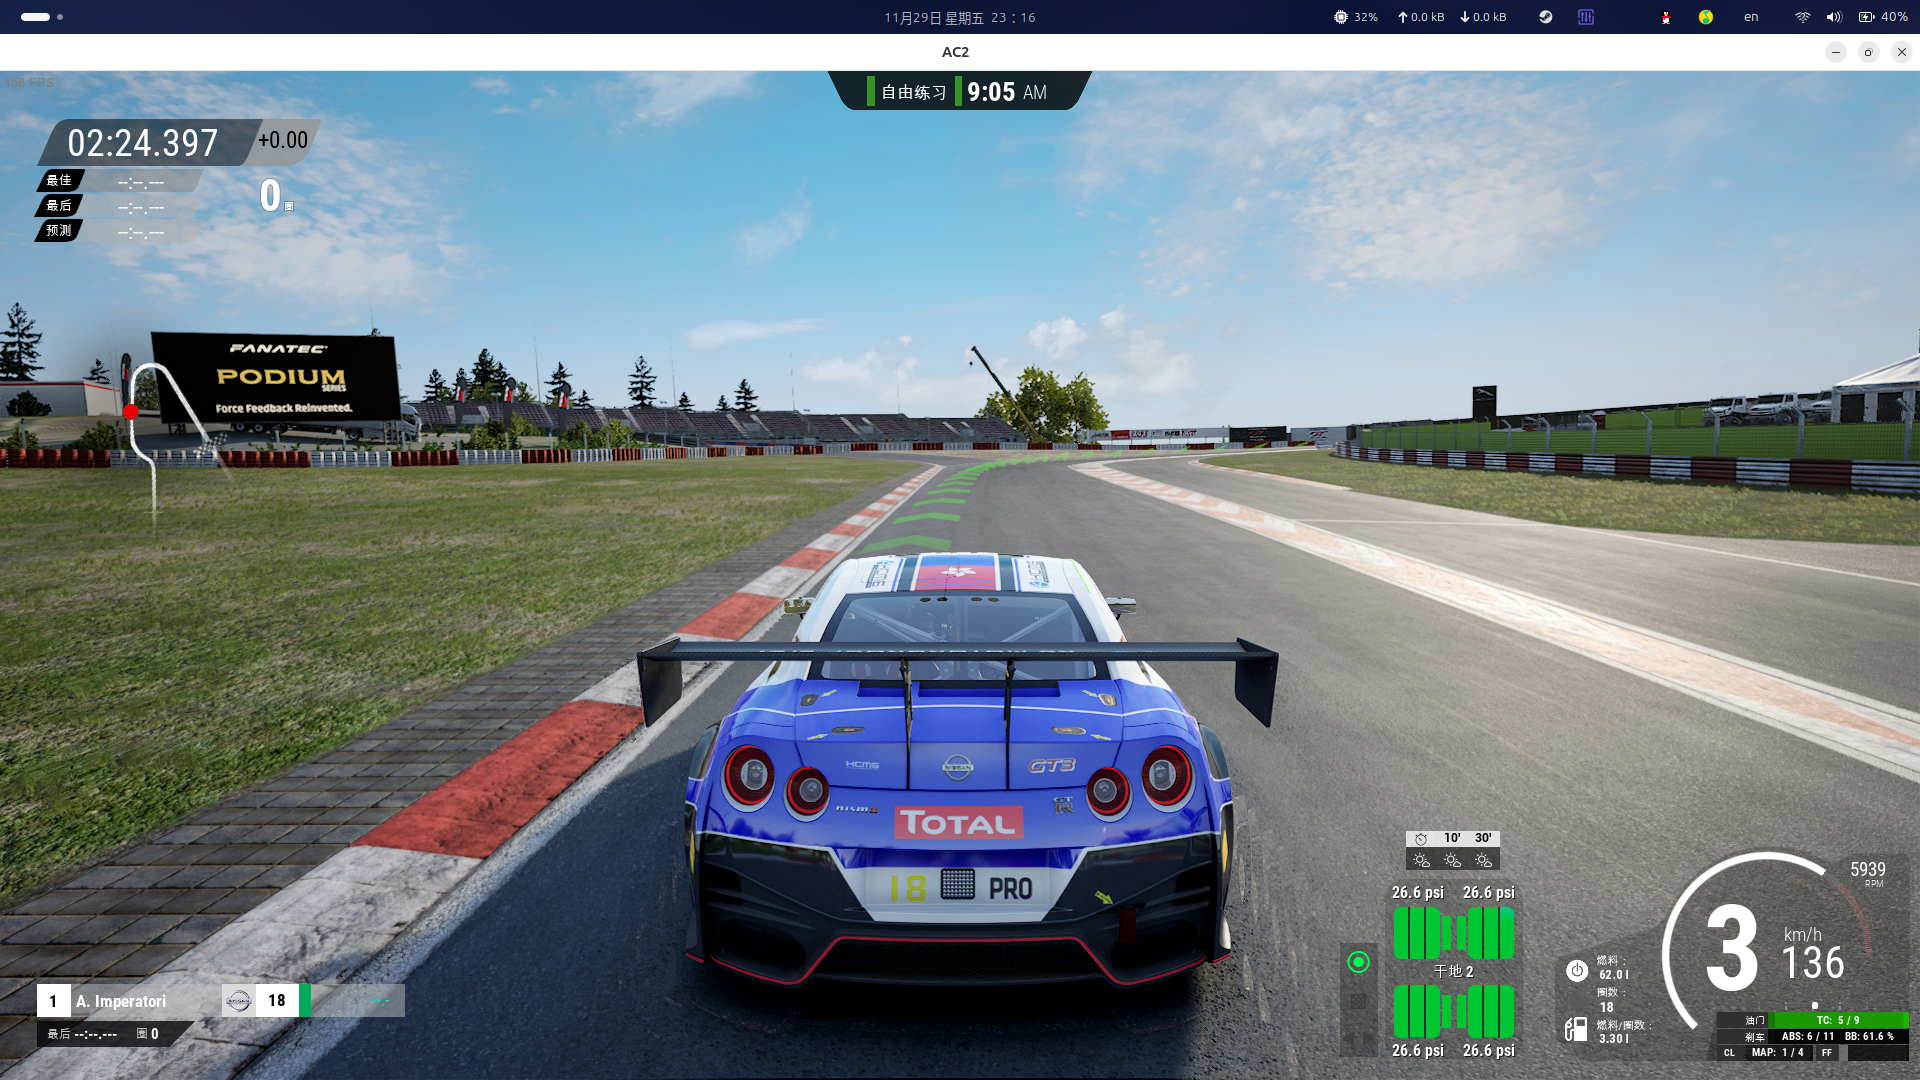The height and width of the screenshot is (1080, 1920).
Task: Open the QQ penguin tray icon
Action: [x=1666, y=17]
